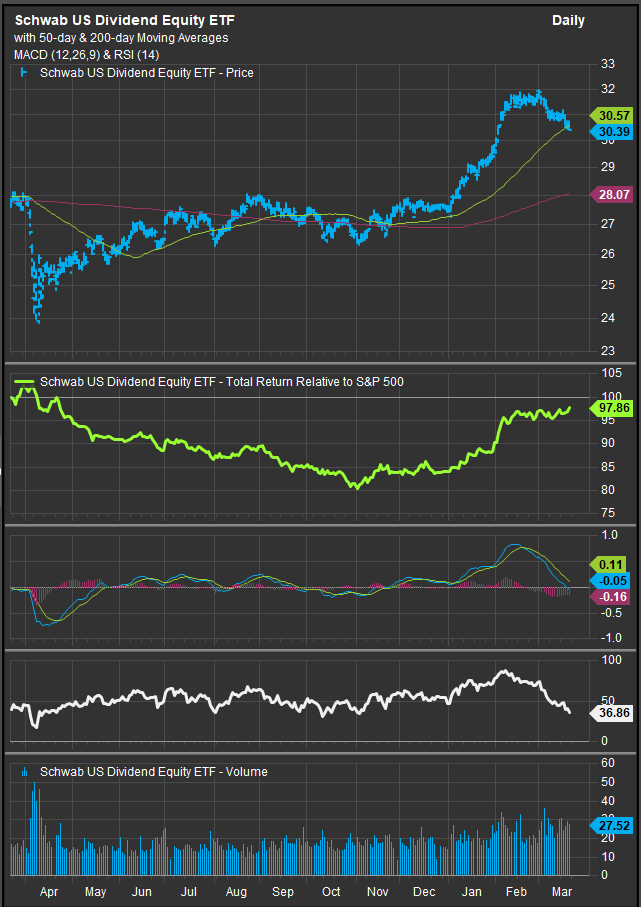The height and width of the screenshot is (907, 641).
Task: Select the Oct marker on the time axis
Action: 330,892
